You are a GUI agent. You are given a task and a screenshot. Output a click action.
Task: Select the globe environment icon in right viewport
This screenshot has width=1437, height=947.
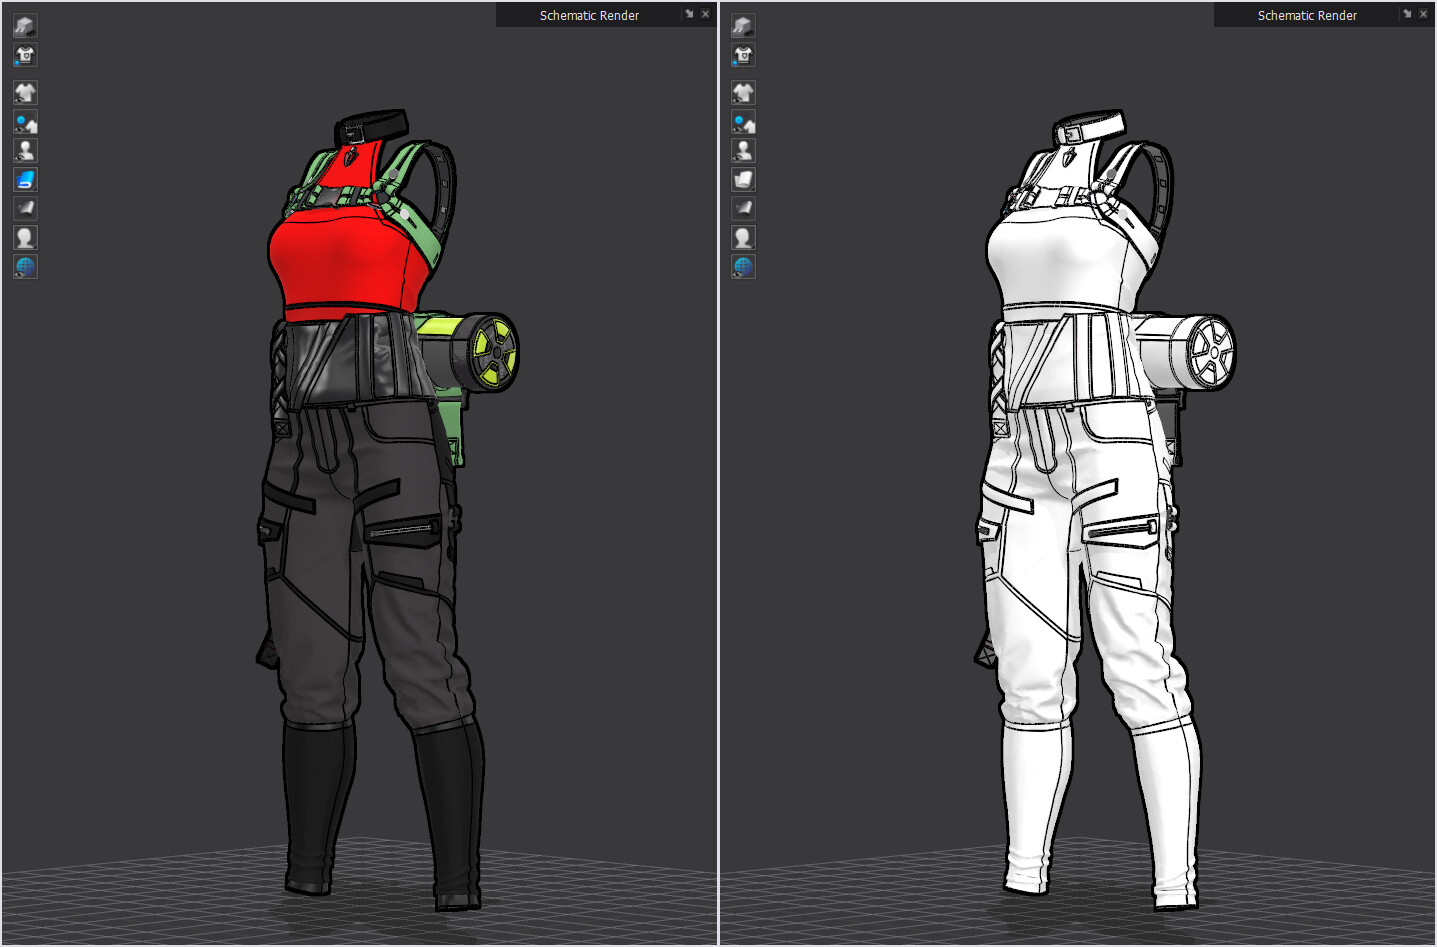click(x=743, y=266)
